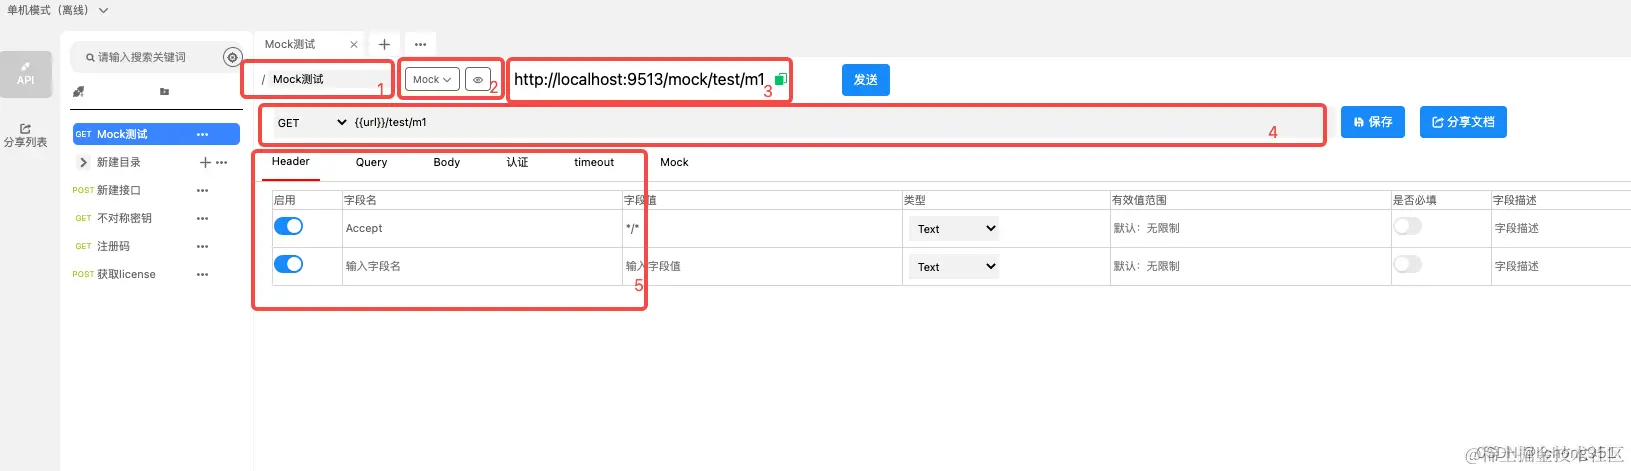Image resolution: width=1631 pixels, height=471 pixels.
Task: Toggle the 输入字段名 row enable switch
Action: pos(288,264)
